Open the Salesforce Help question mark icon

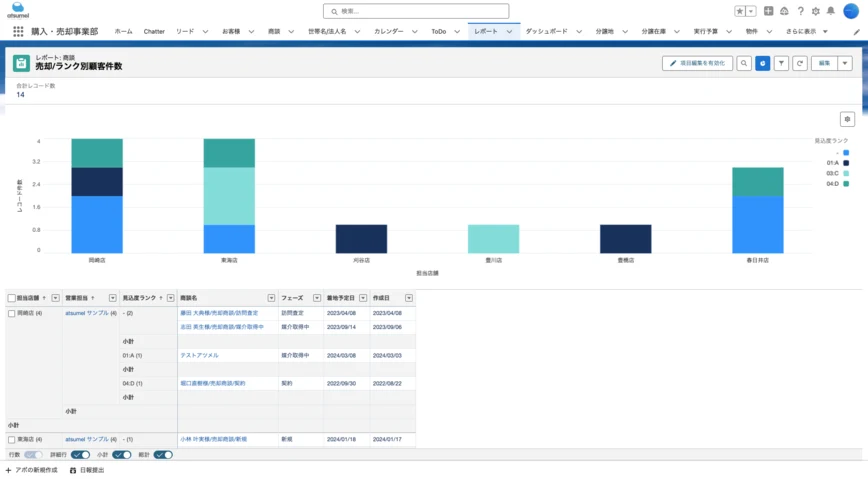tap(800, 11)
